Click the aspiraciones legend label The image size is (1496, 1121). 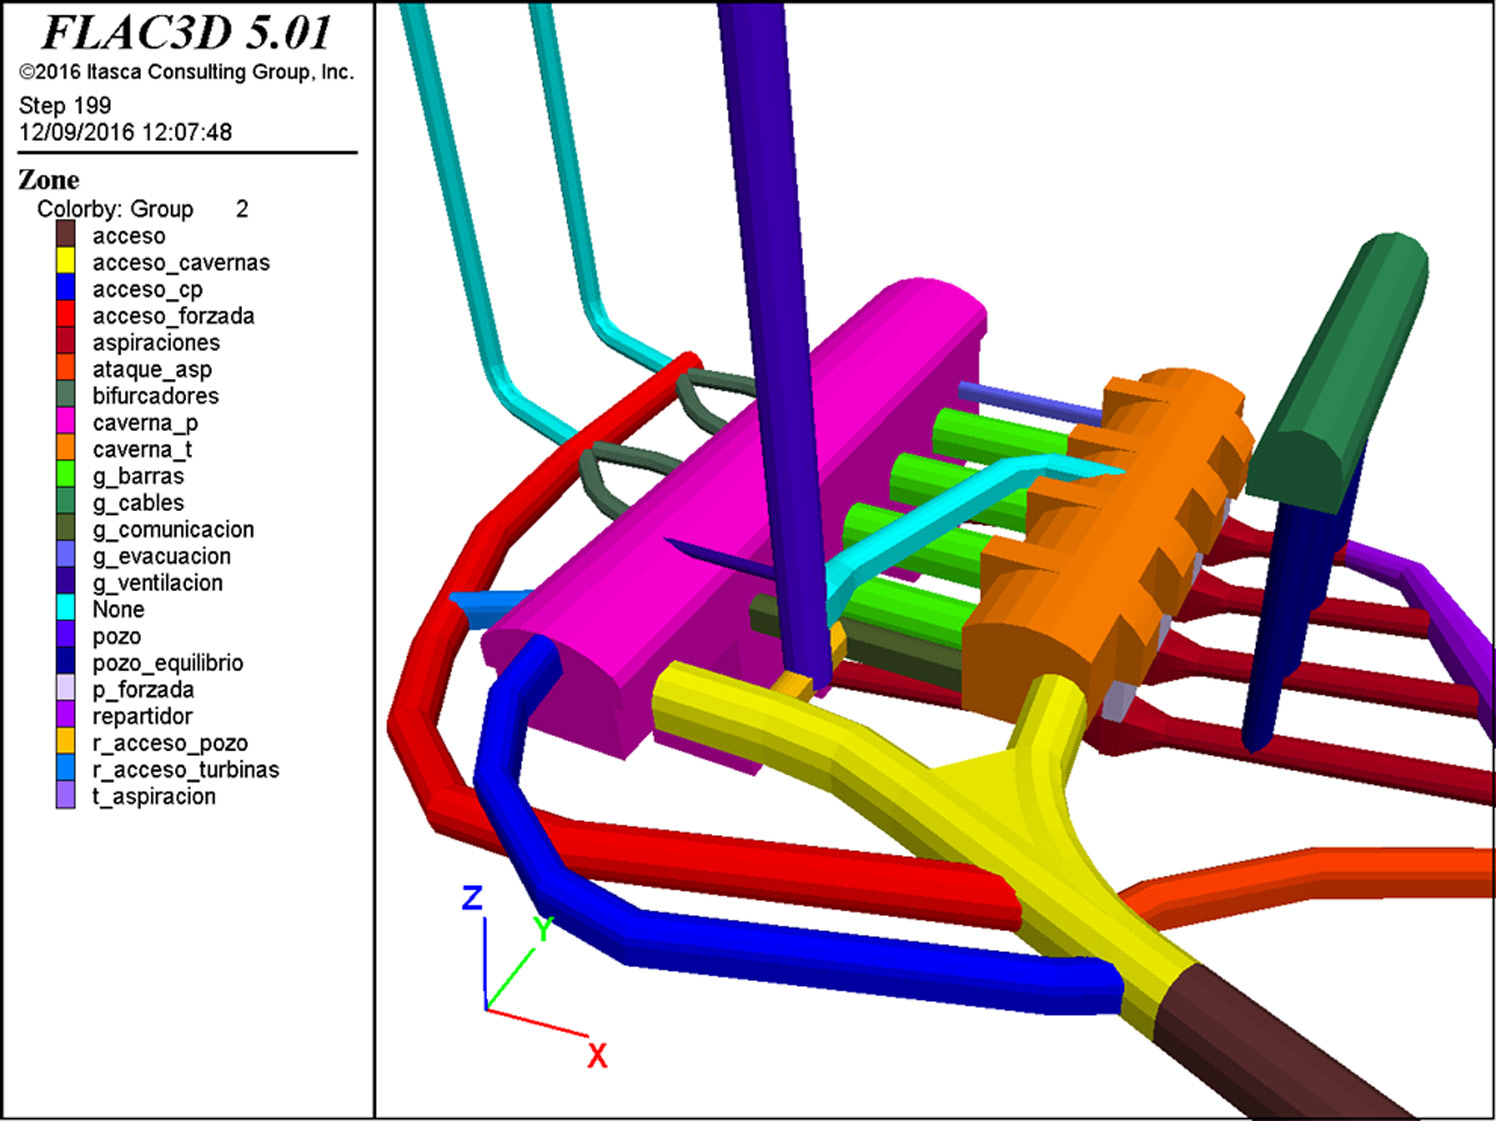point(156,343)
